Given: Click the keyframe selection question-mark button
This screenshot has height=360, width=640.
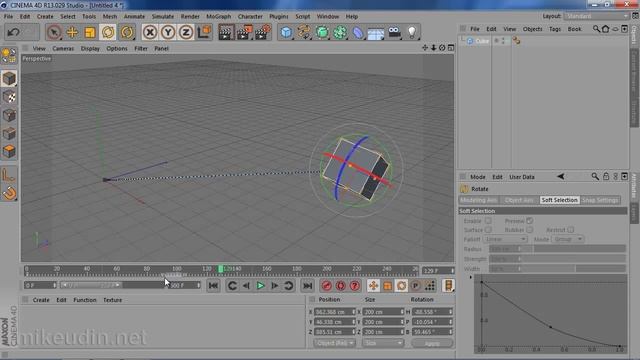Looking at the screenshot, I should coord(354,286).
